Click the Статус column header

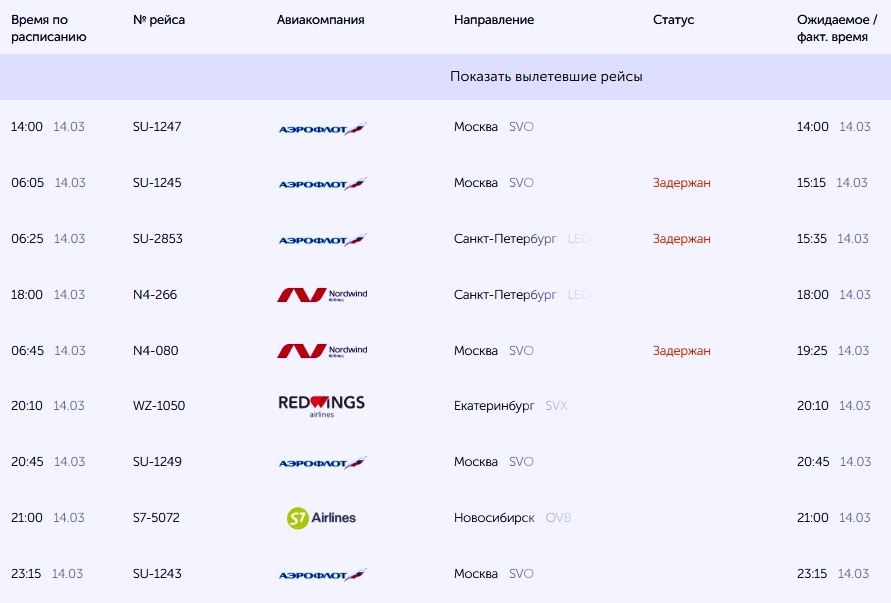point(673,20)
